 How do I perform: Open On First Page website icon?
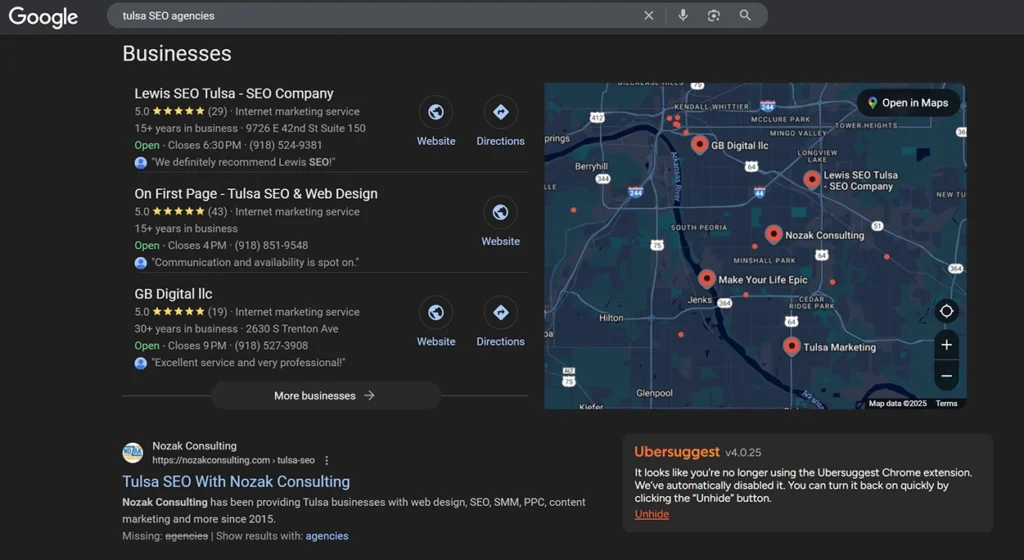pyautogui.click(x=500, y=212)
